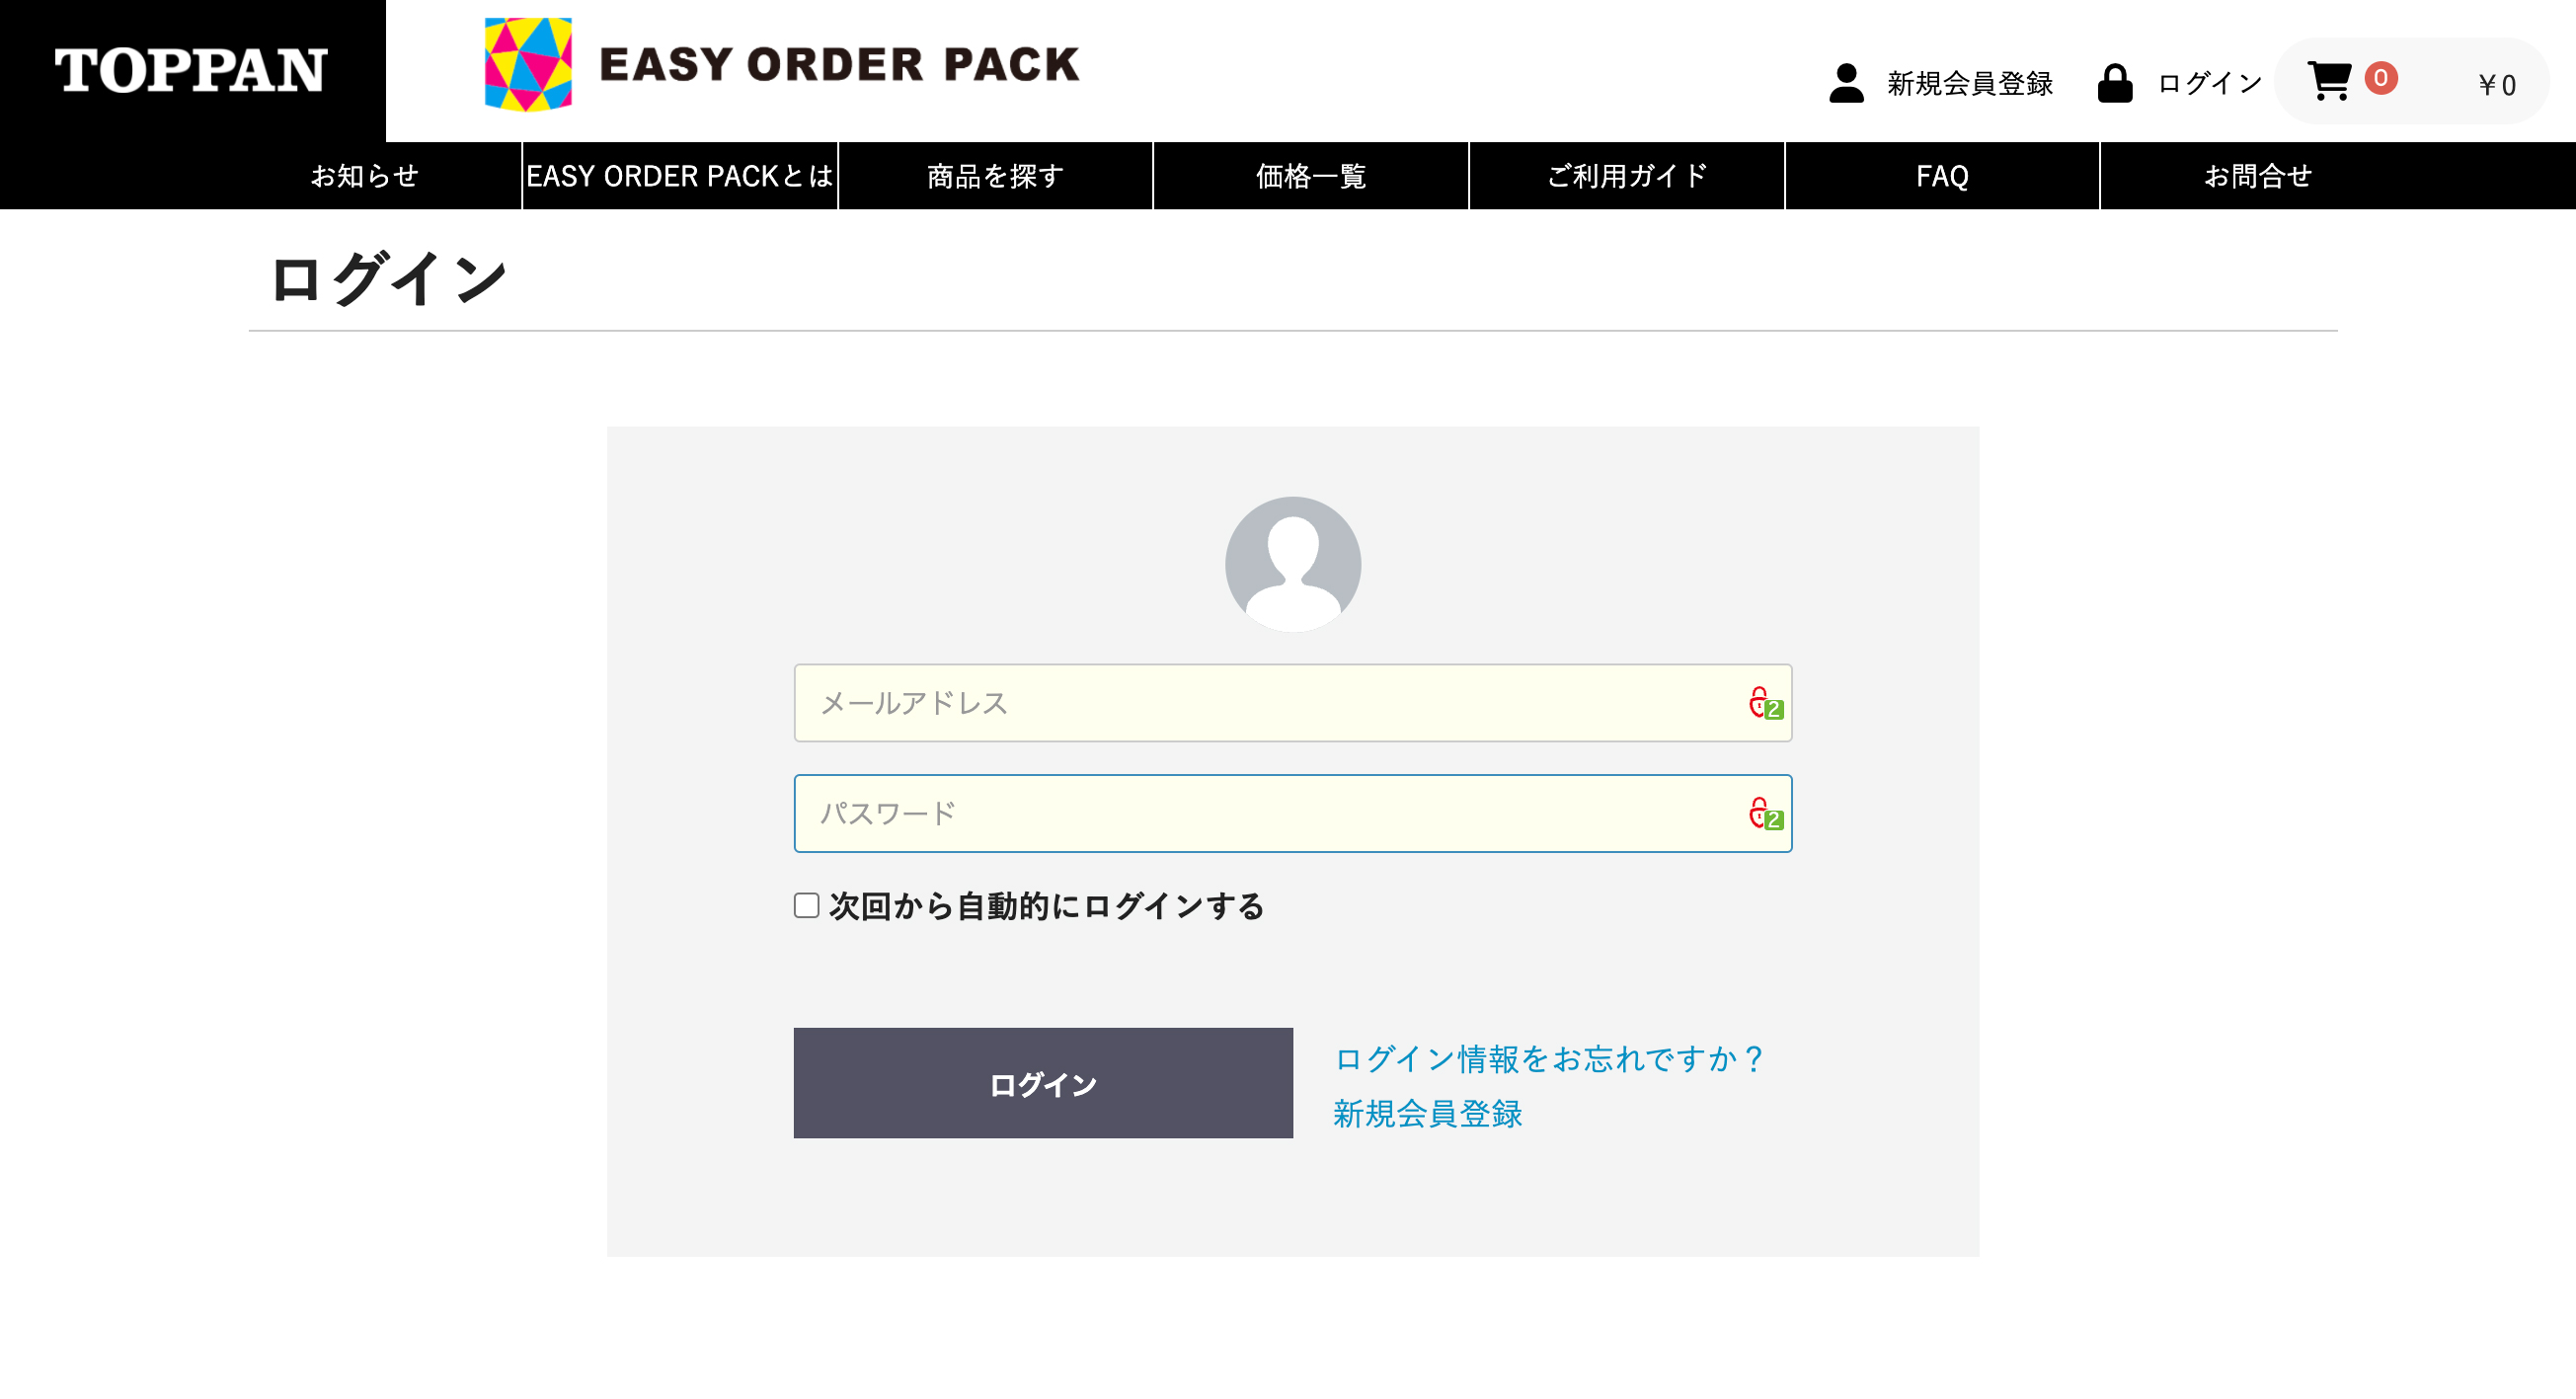The image size is (2576, 1399).
Task: Click the gray user avatar image
Action: (1292, 564)
